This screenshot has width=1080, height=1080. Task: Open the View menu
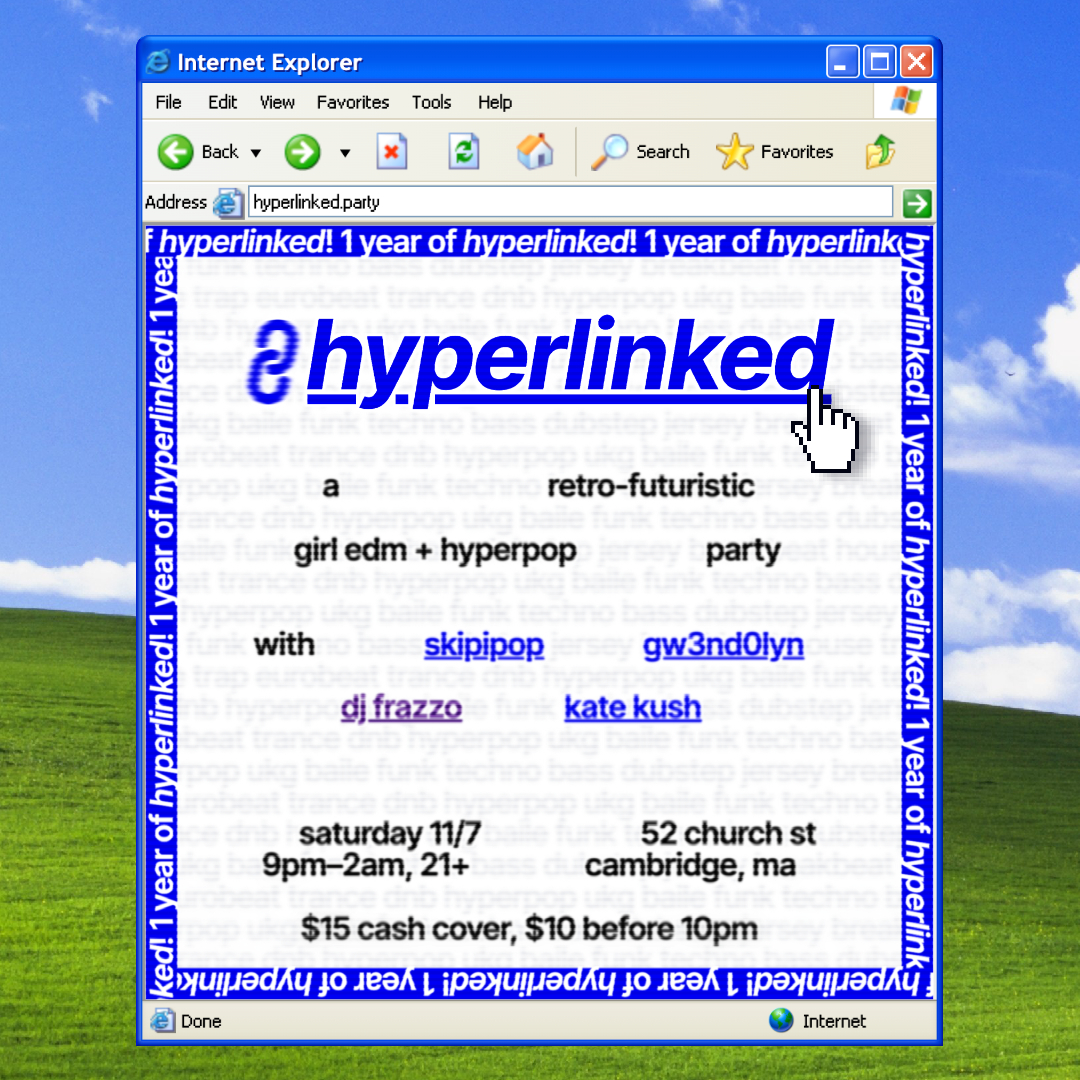277,102
